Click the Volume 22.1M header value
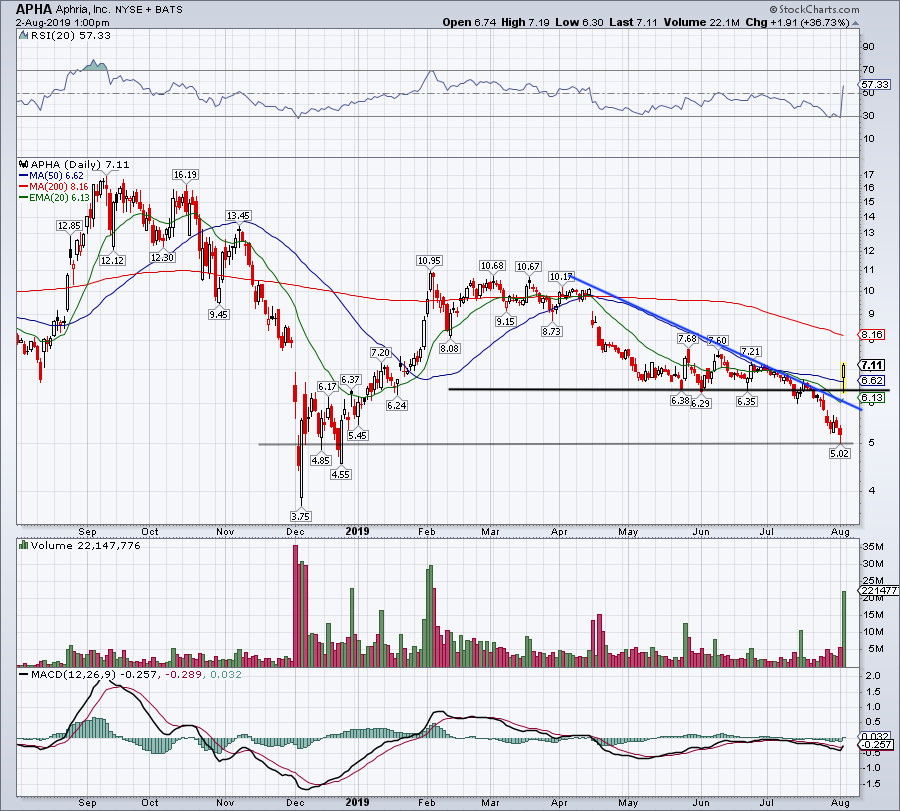 click(701, 22)
